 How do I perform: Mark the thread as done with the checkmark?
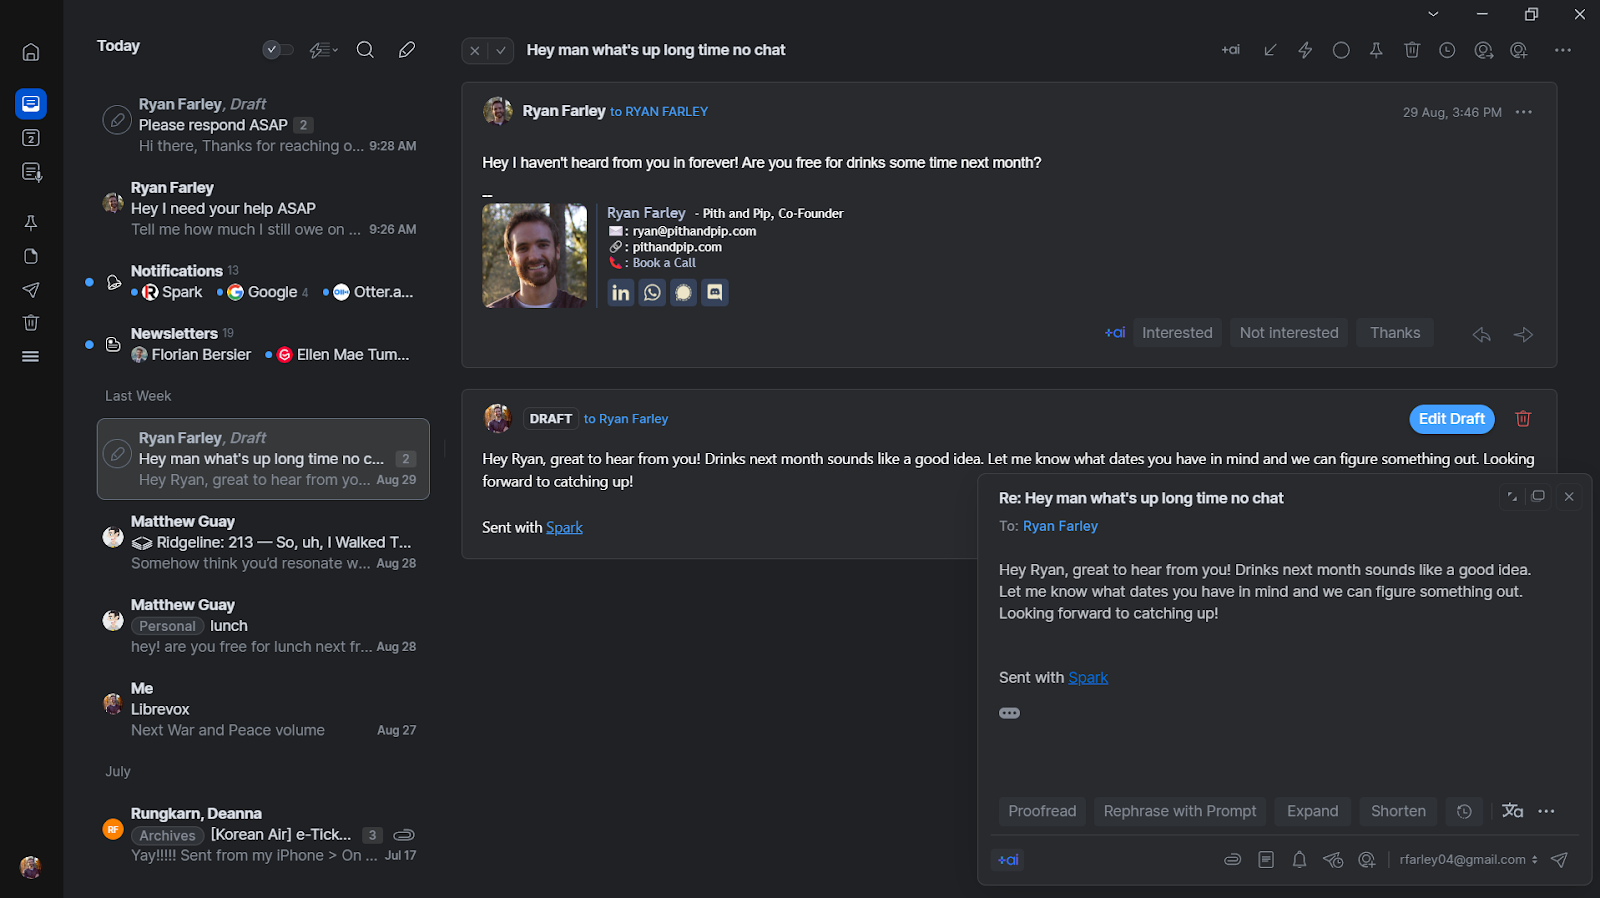tap(501, 50)
